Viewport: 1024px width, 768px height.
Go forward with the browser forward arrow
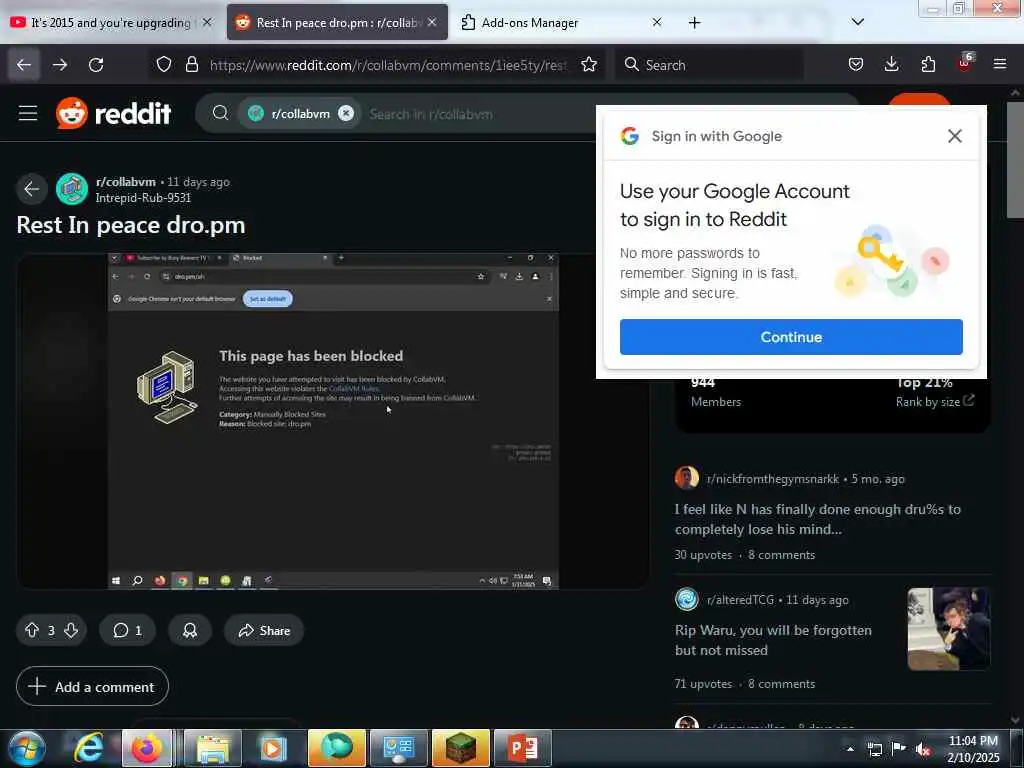[x=60, y=65]
